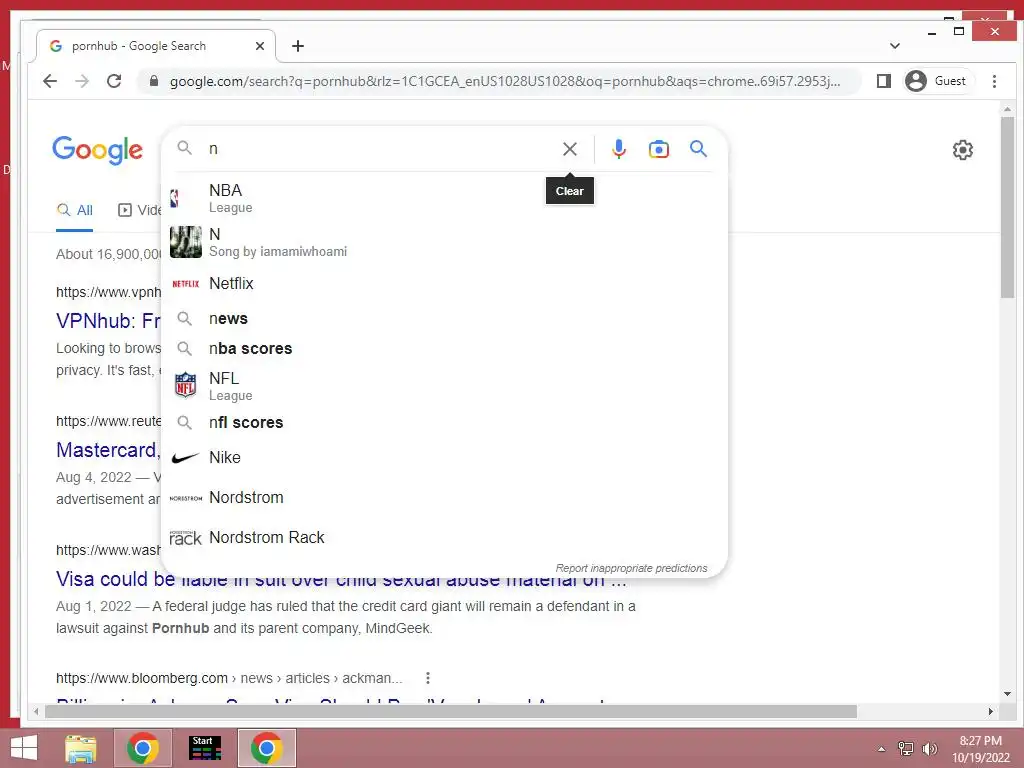Click the Chrome address bar URL
The width and height of the screenshot is (1024, 768).
point(505,81)
